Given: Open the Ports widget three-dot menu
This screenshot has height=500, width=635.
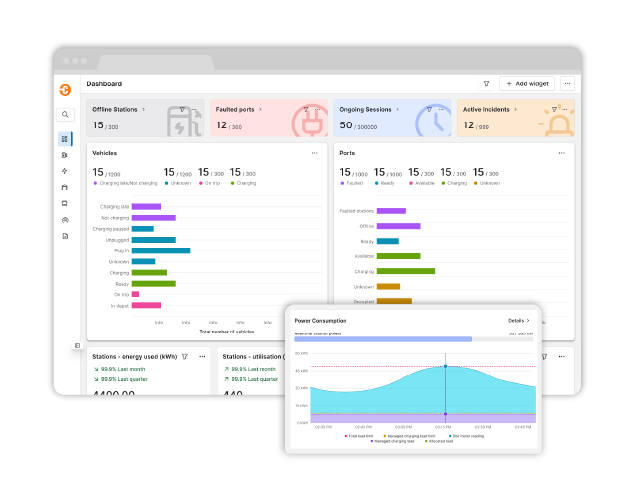Looking at the screenshot, I should 562,153.
